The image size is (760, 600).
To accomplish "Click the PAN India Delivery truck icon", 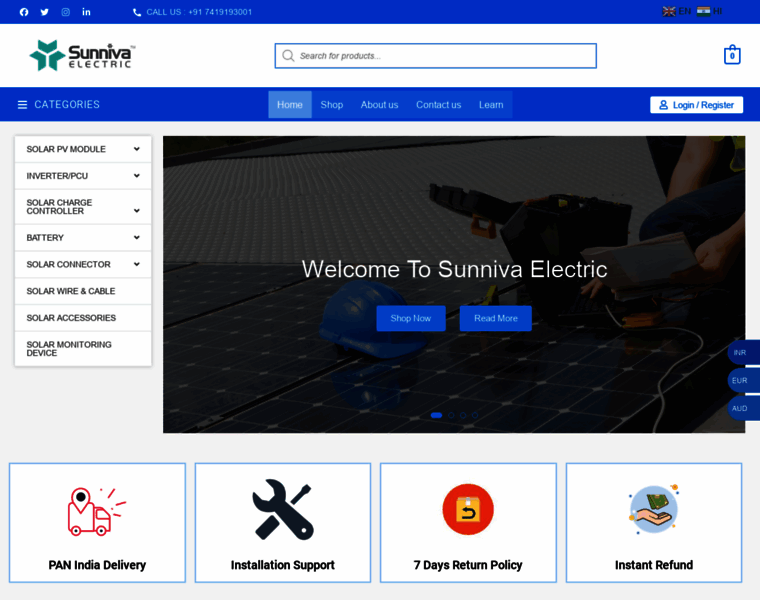I will (96, 511).
